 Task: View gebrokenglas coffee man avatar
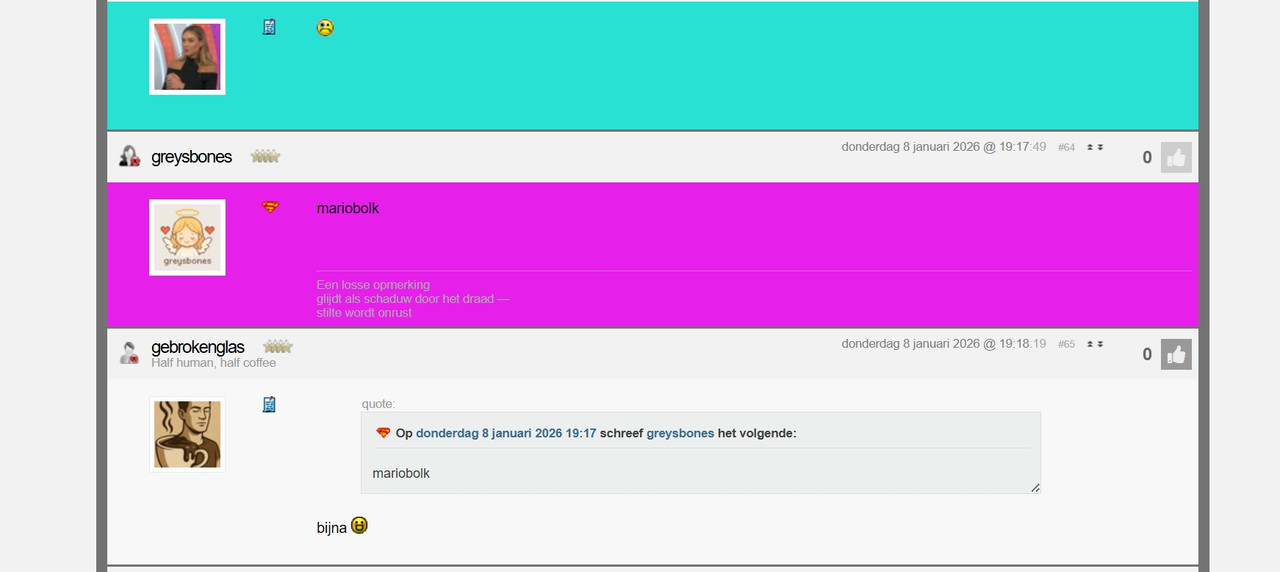coord(187,434)
